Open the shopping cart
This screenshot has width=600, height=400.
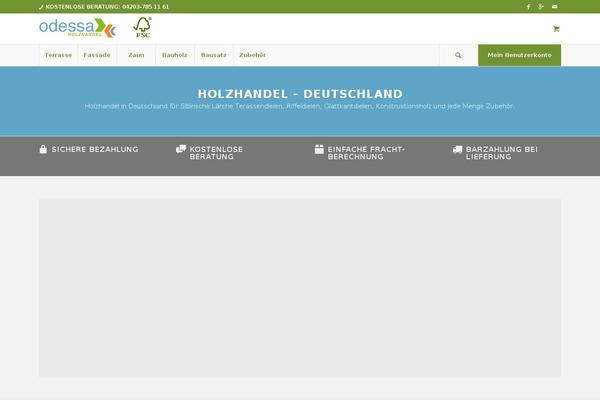click(x=556, y=29)
